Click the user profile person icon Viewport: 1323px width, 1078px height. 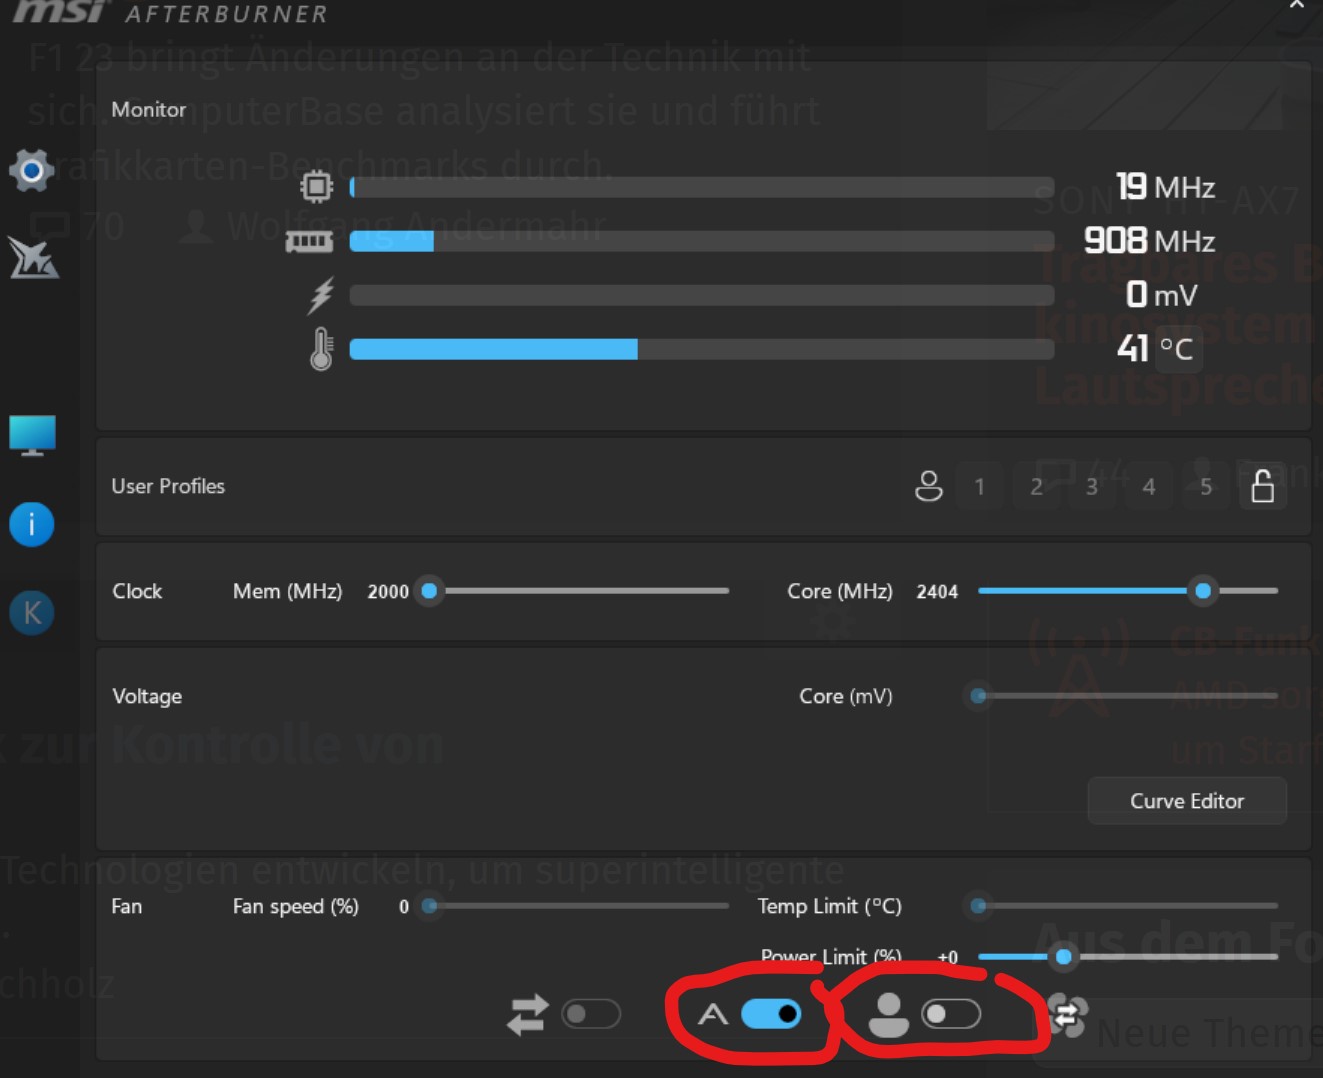coord(929,486)
